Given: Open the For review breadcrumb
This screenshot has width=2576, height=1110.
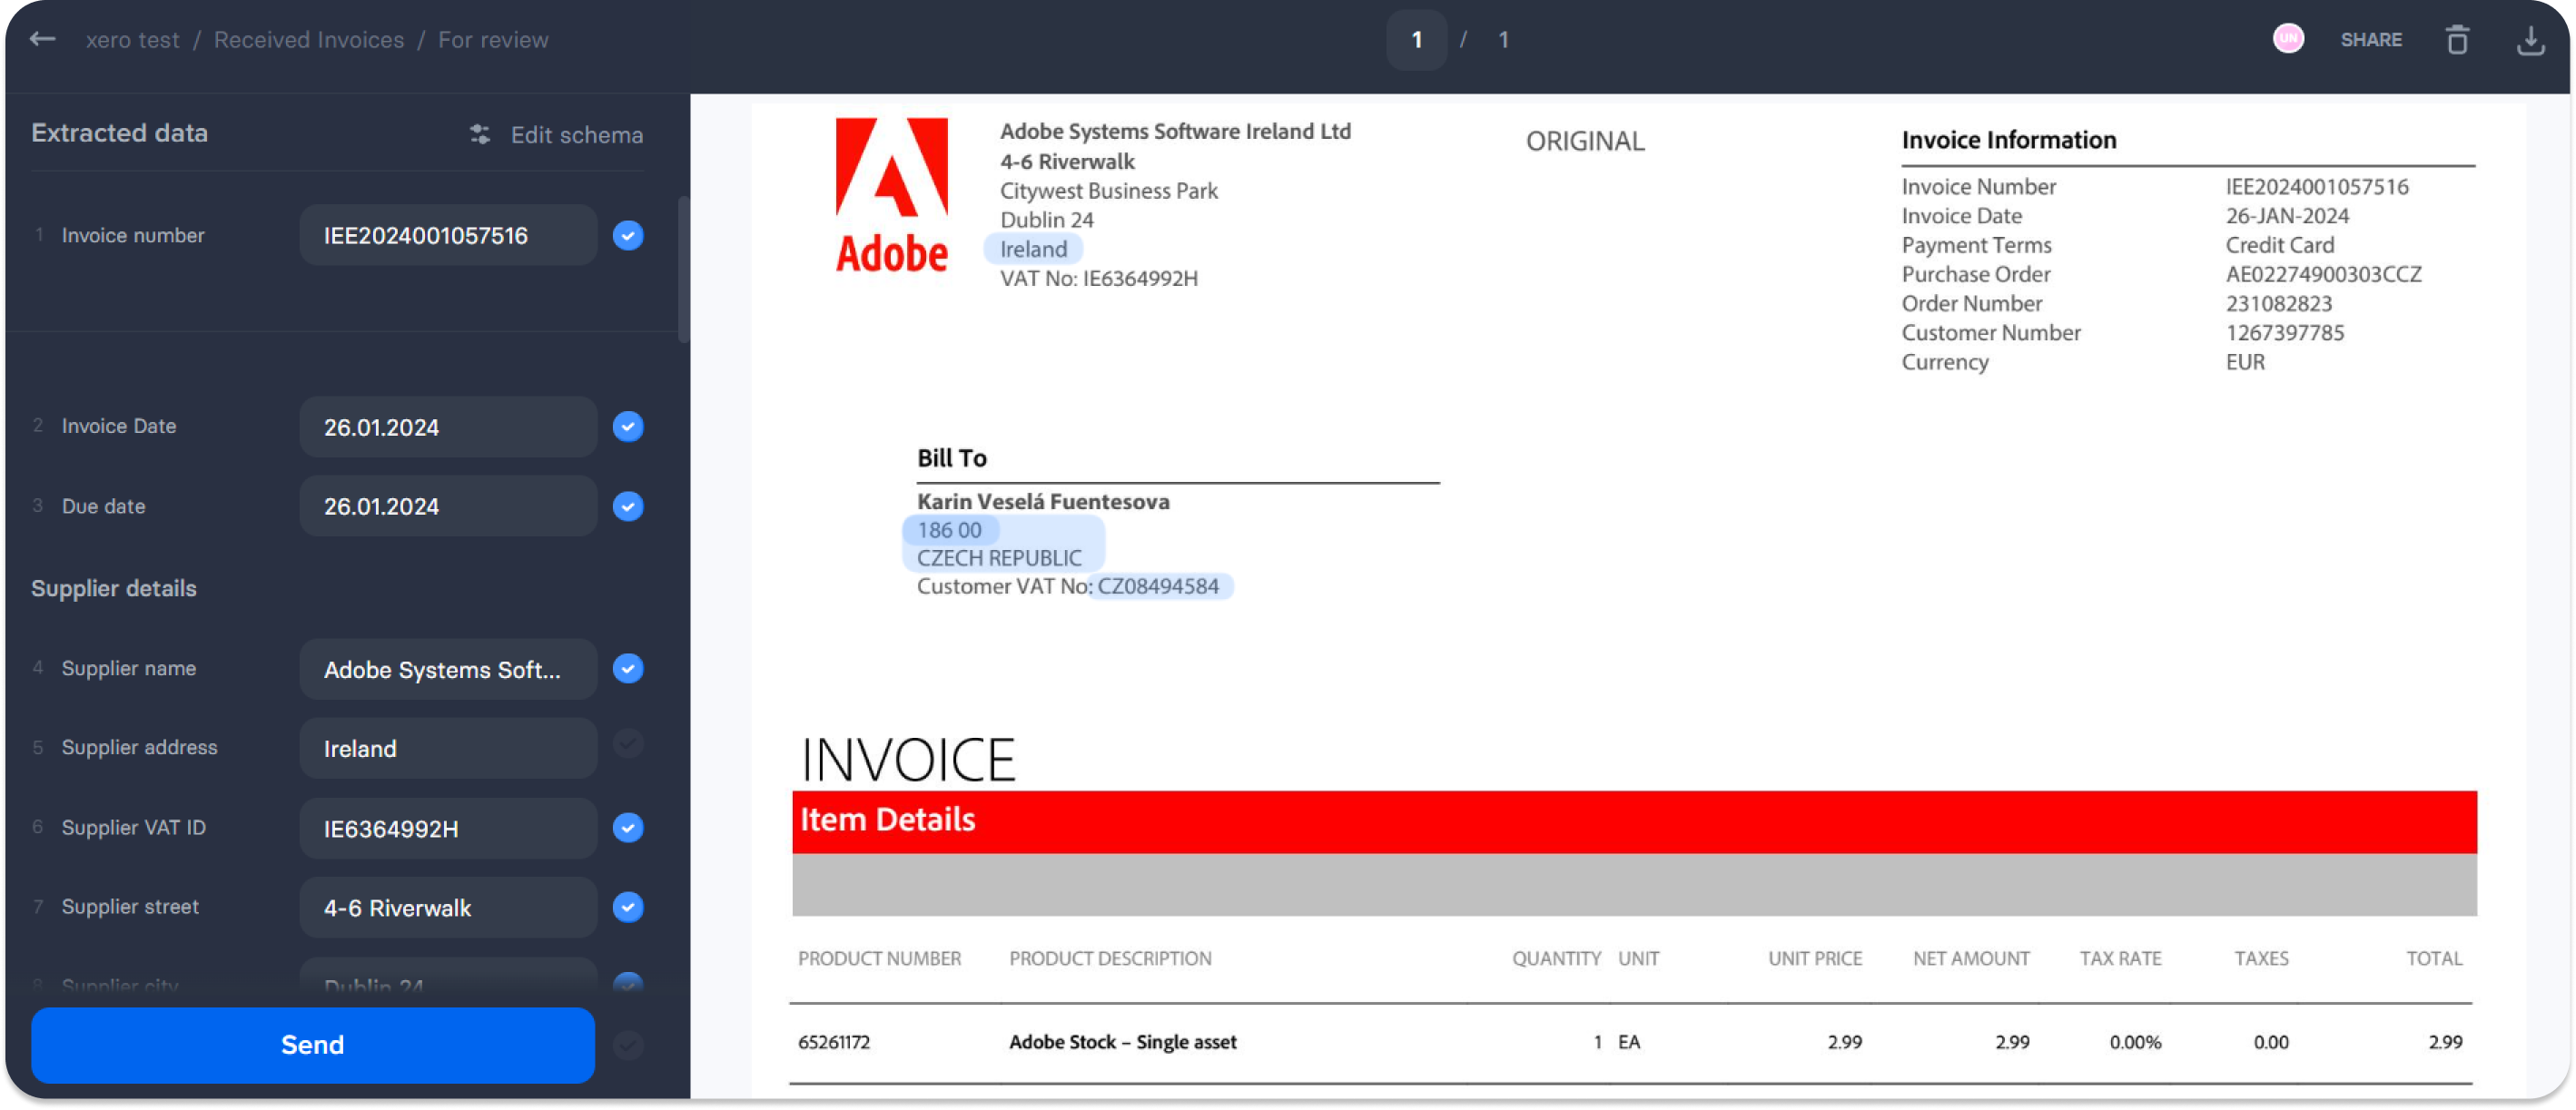Looking at the screenshot, I should tap(493, 40).
